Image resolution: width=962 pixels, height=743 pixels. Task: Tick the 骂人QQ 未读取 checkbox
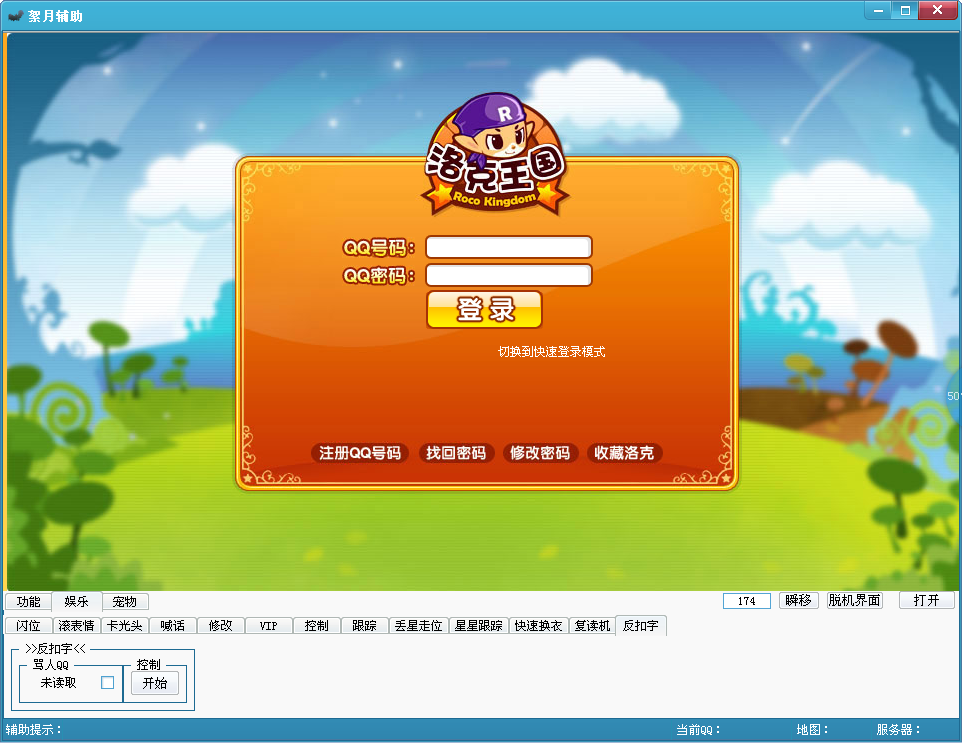coord(107,682)
